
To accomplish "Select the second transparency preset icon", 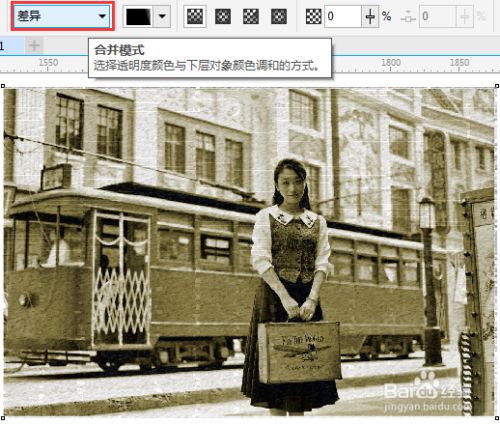I will 223,16.
